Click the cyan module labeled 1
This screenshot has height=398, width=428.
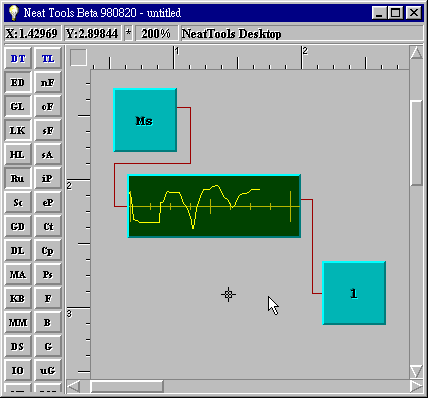pos(354,293)
